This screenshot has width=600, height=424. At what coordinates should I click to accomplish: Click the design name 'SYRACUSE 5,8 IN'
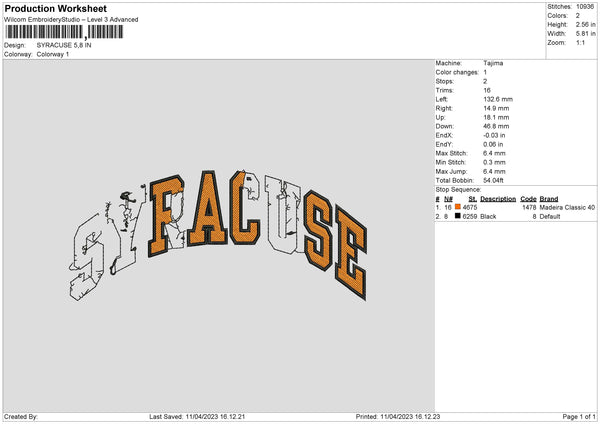tap(64, 45)
